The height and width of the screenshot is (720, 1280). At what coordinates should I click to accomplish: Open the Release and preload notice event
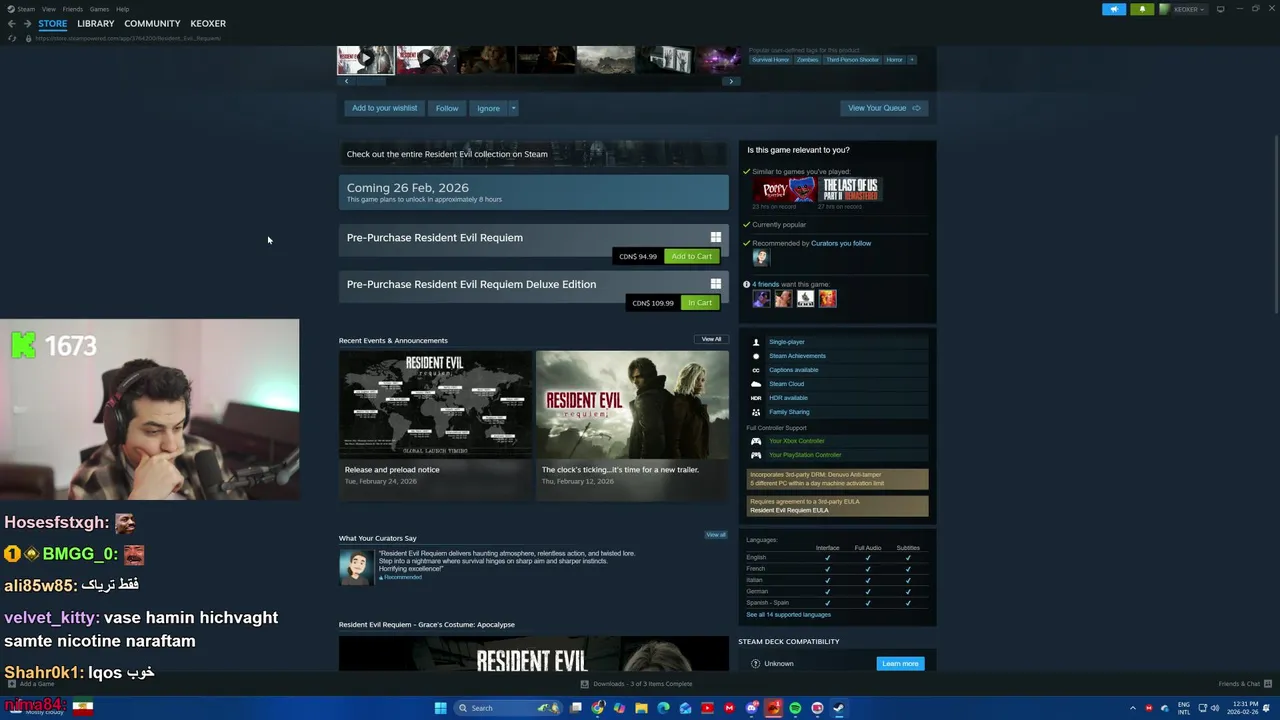pos(435,425)
